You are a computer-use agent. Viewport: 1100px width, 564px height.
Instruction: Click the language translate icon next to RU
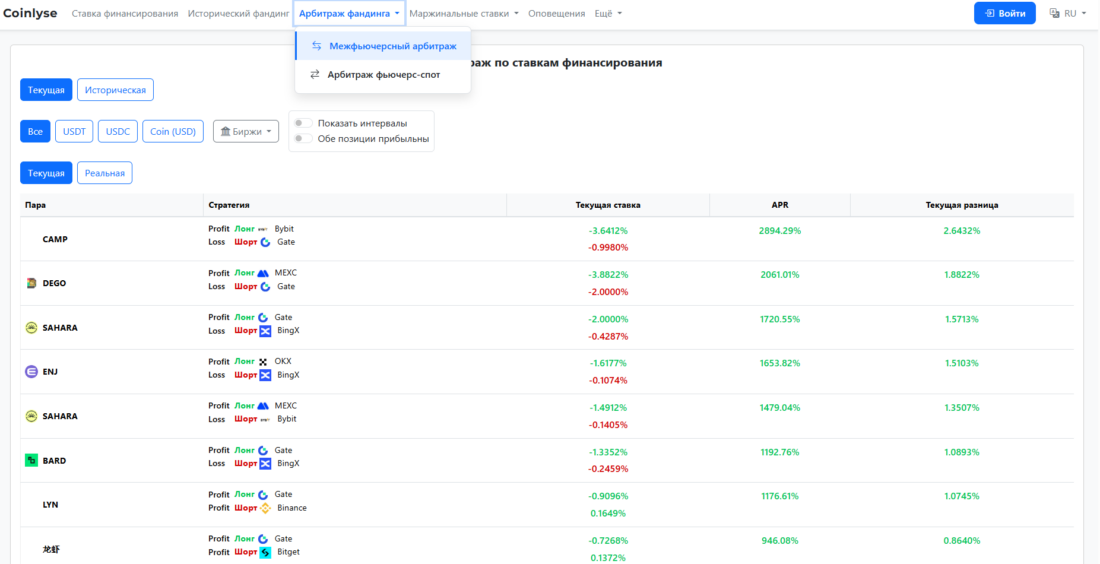coord(1054,13)
